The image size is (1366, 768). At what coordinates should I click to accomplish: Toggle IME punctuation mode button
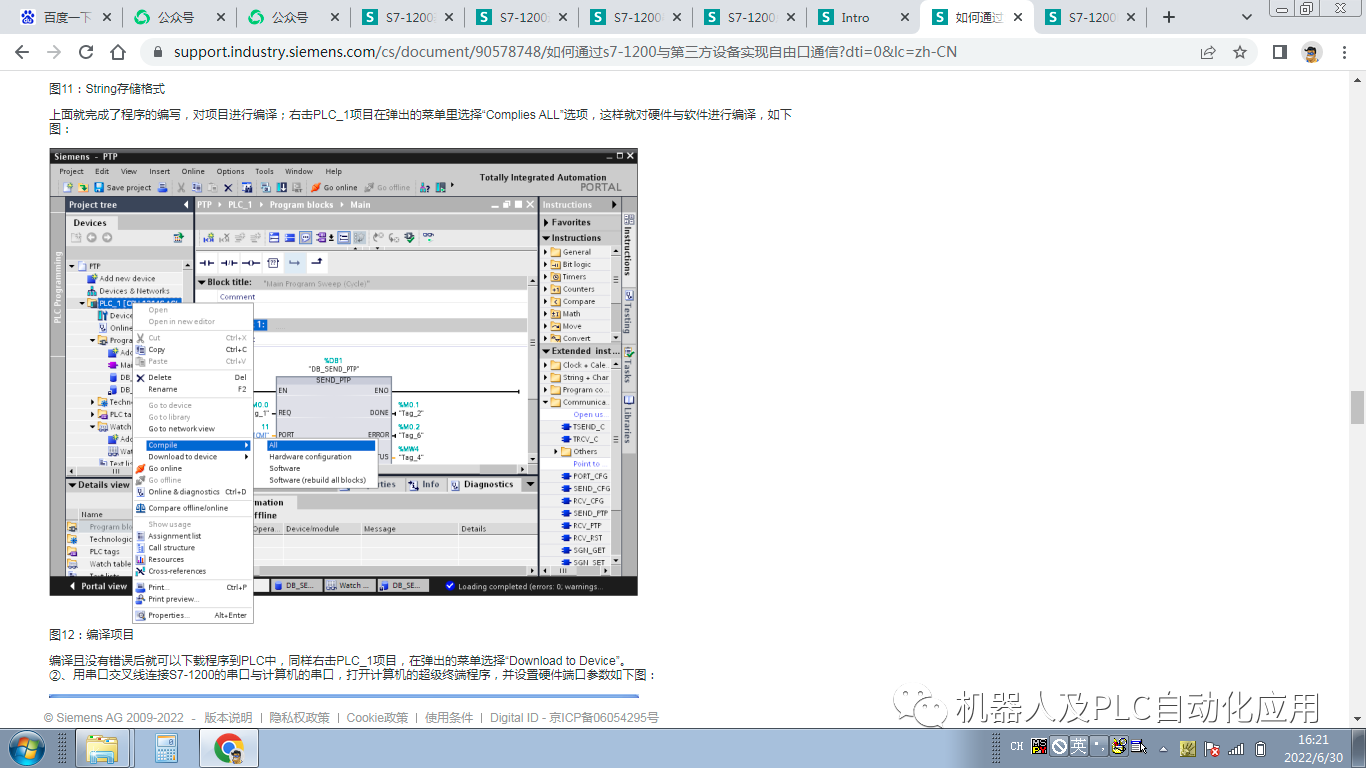click(x=1099, y=746)
